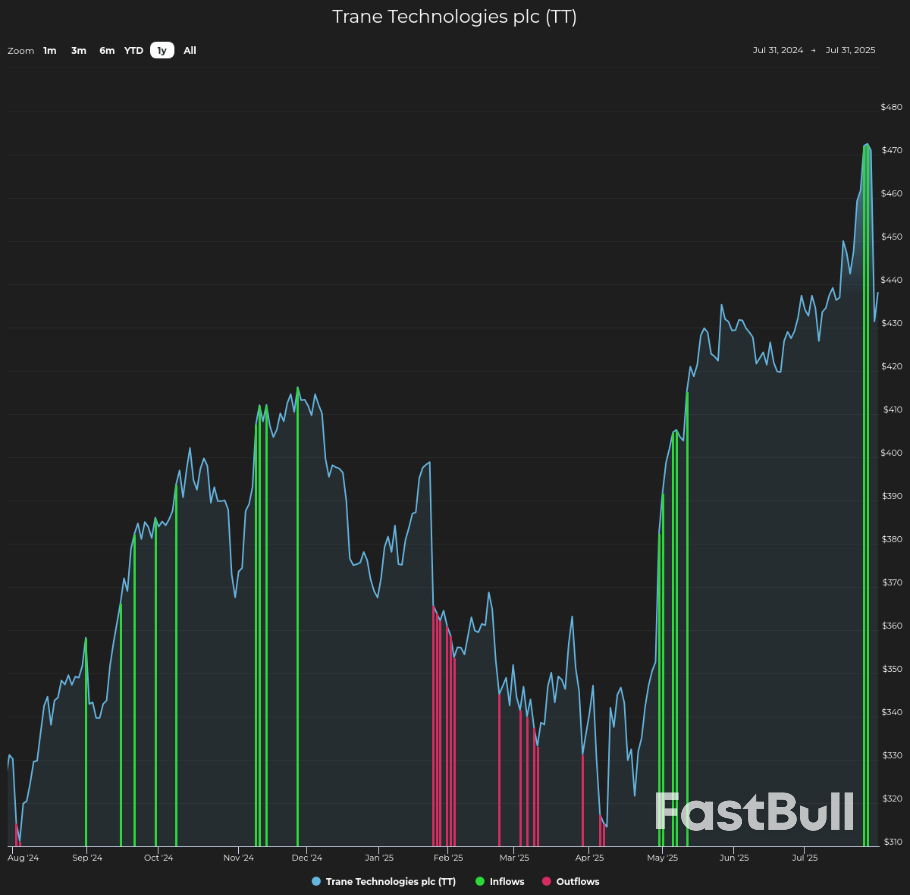This screenshot has height=895, width=910.
Task: Click the Zoom label in the toolbar
Action: coord(20,50)
